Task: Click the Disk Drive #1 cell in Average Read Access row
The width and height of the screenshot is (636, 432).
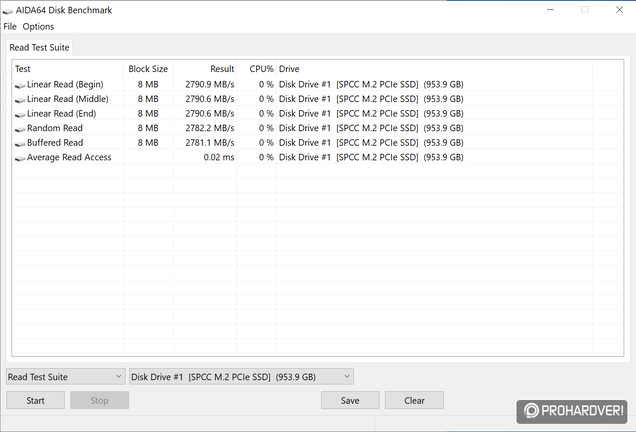Action: tap(371, 157)
